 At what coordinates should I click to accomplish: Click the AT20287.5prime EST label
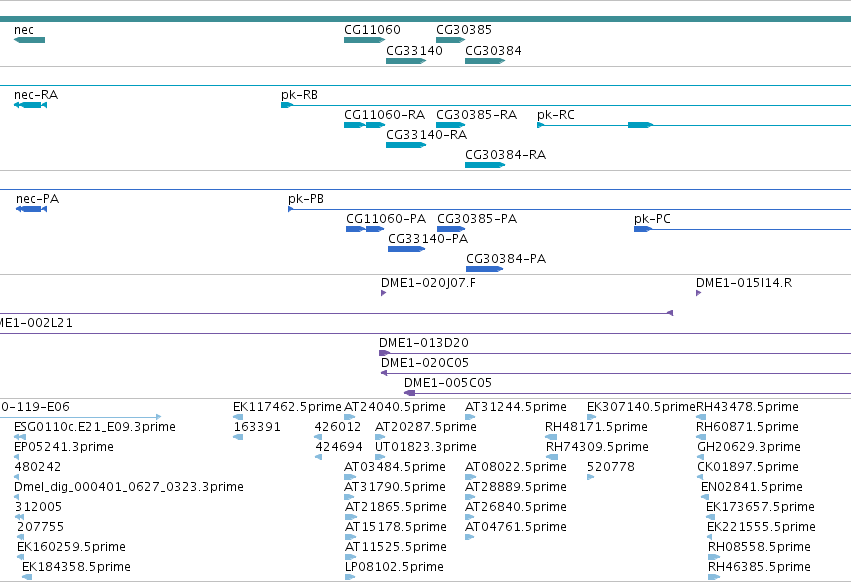point(426,427)
